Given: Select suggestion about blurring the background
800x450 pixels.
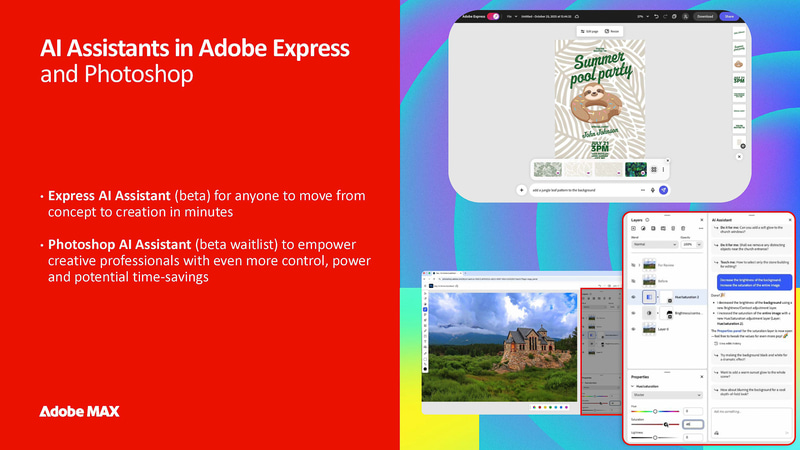Looking at the screenshot, I should [752, 392].
